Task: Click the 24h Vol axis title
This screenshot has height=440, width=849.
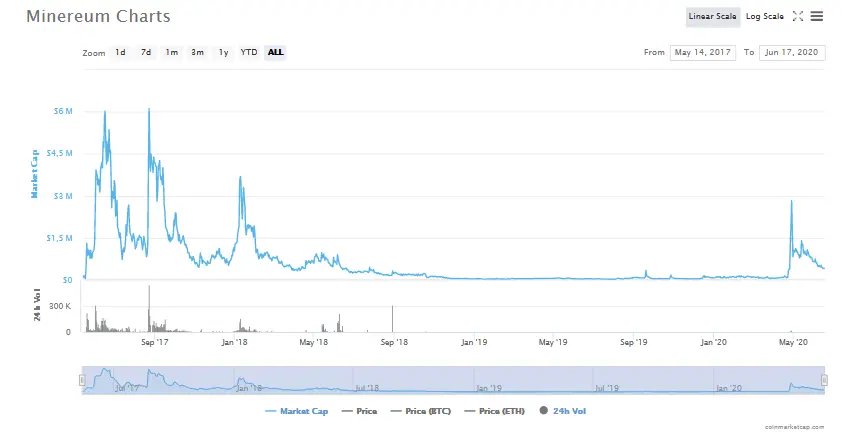Action: (37, 305)
